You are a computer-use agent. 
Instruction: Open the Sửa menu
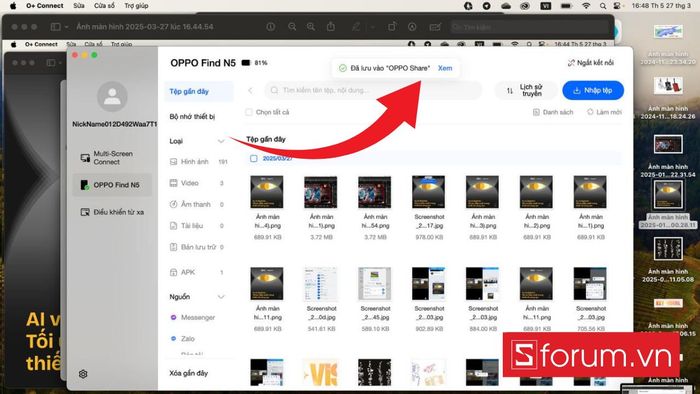click(79, 6)
